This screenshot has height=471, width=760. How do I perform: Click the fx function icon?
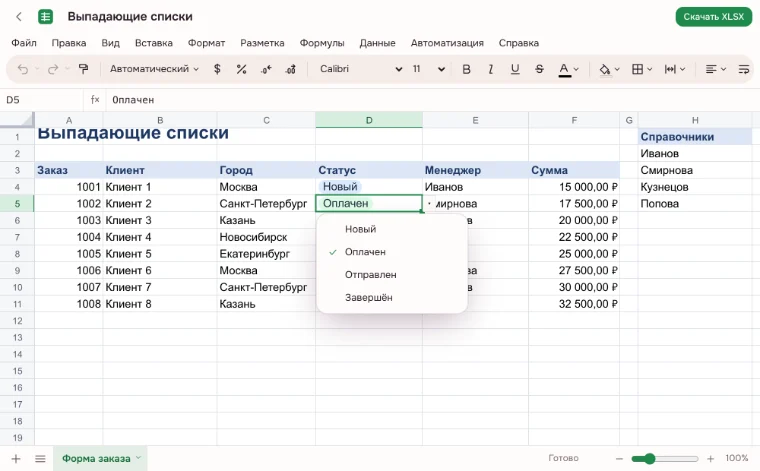pos(95,99)
